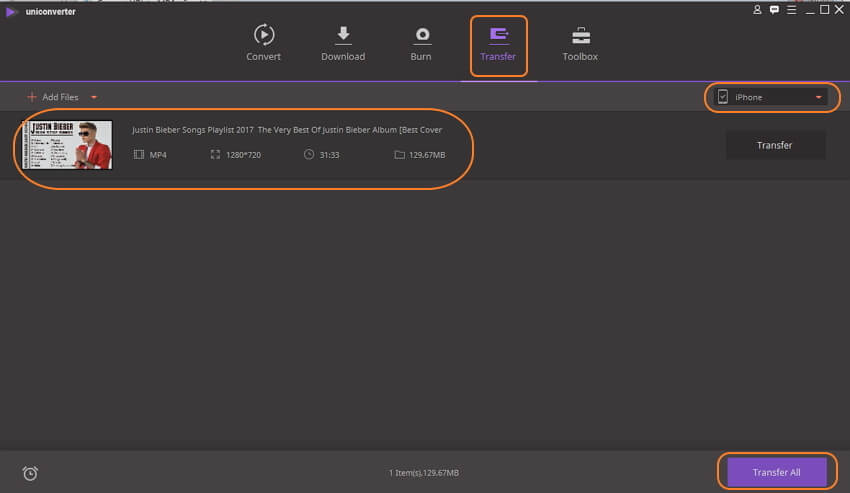The height and width of the screenshot is (493, 850).
Task: Click the 31:33 duration value
Action: (329, 155)
